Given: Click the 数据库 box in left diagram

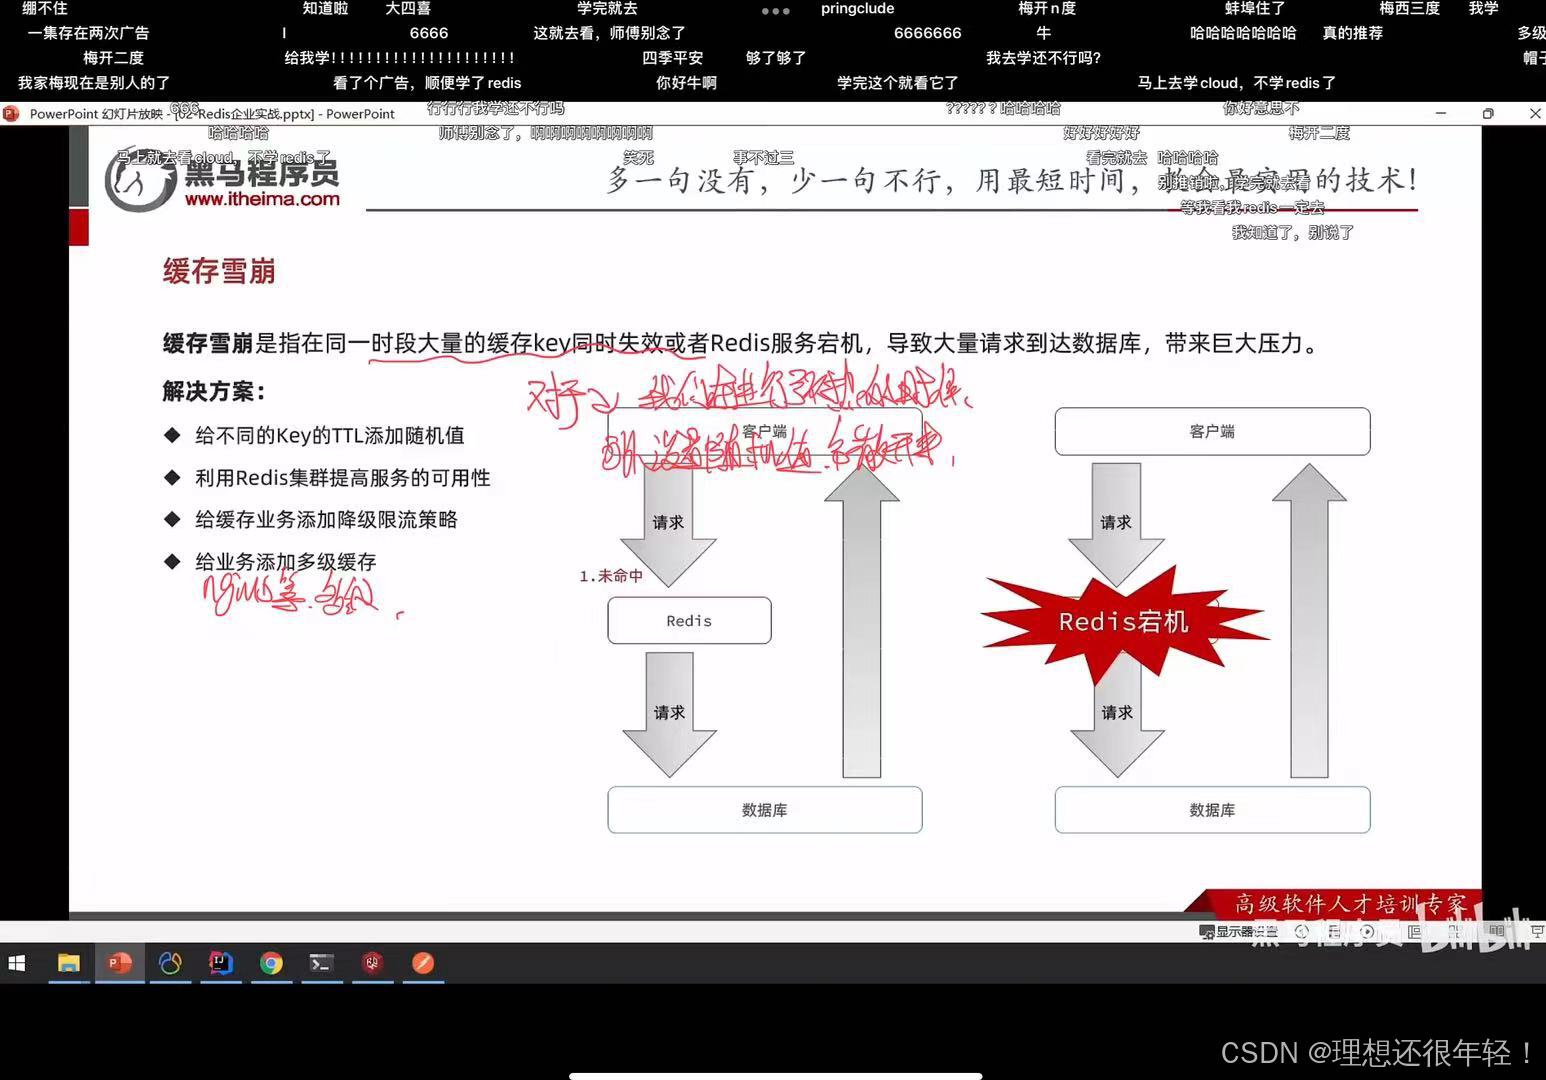Looking at the screenshot, I should pyautogui.click(x=765, y=810).
